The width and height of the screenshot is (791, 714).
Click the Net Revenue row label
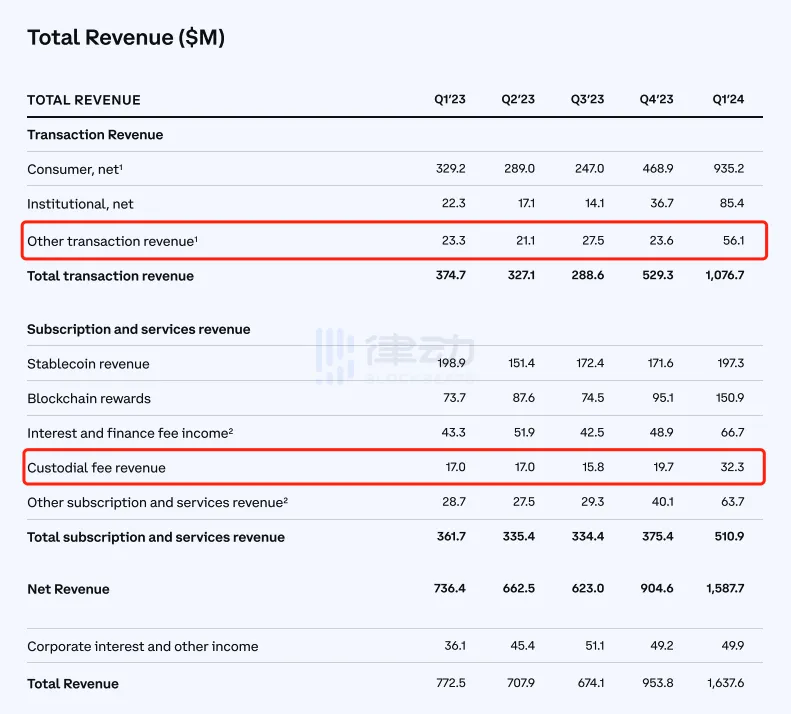(x=68, y=589)
